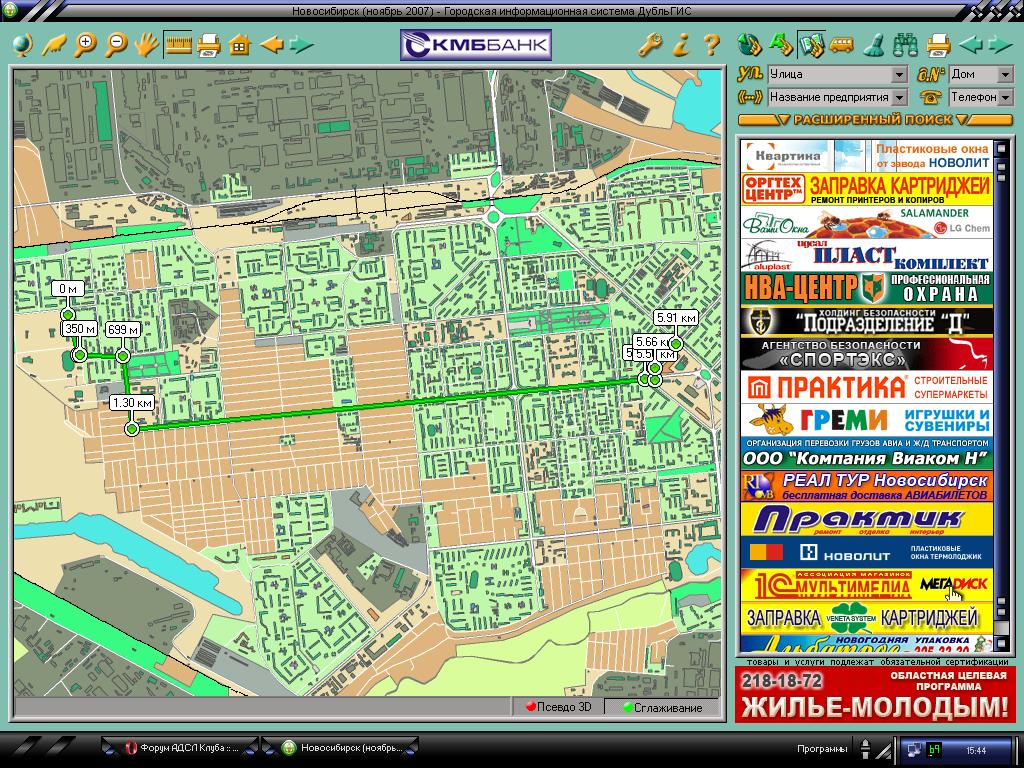
Task: Switch to the Новосибирск taskbar window
Action: [341, 748]
